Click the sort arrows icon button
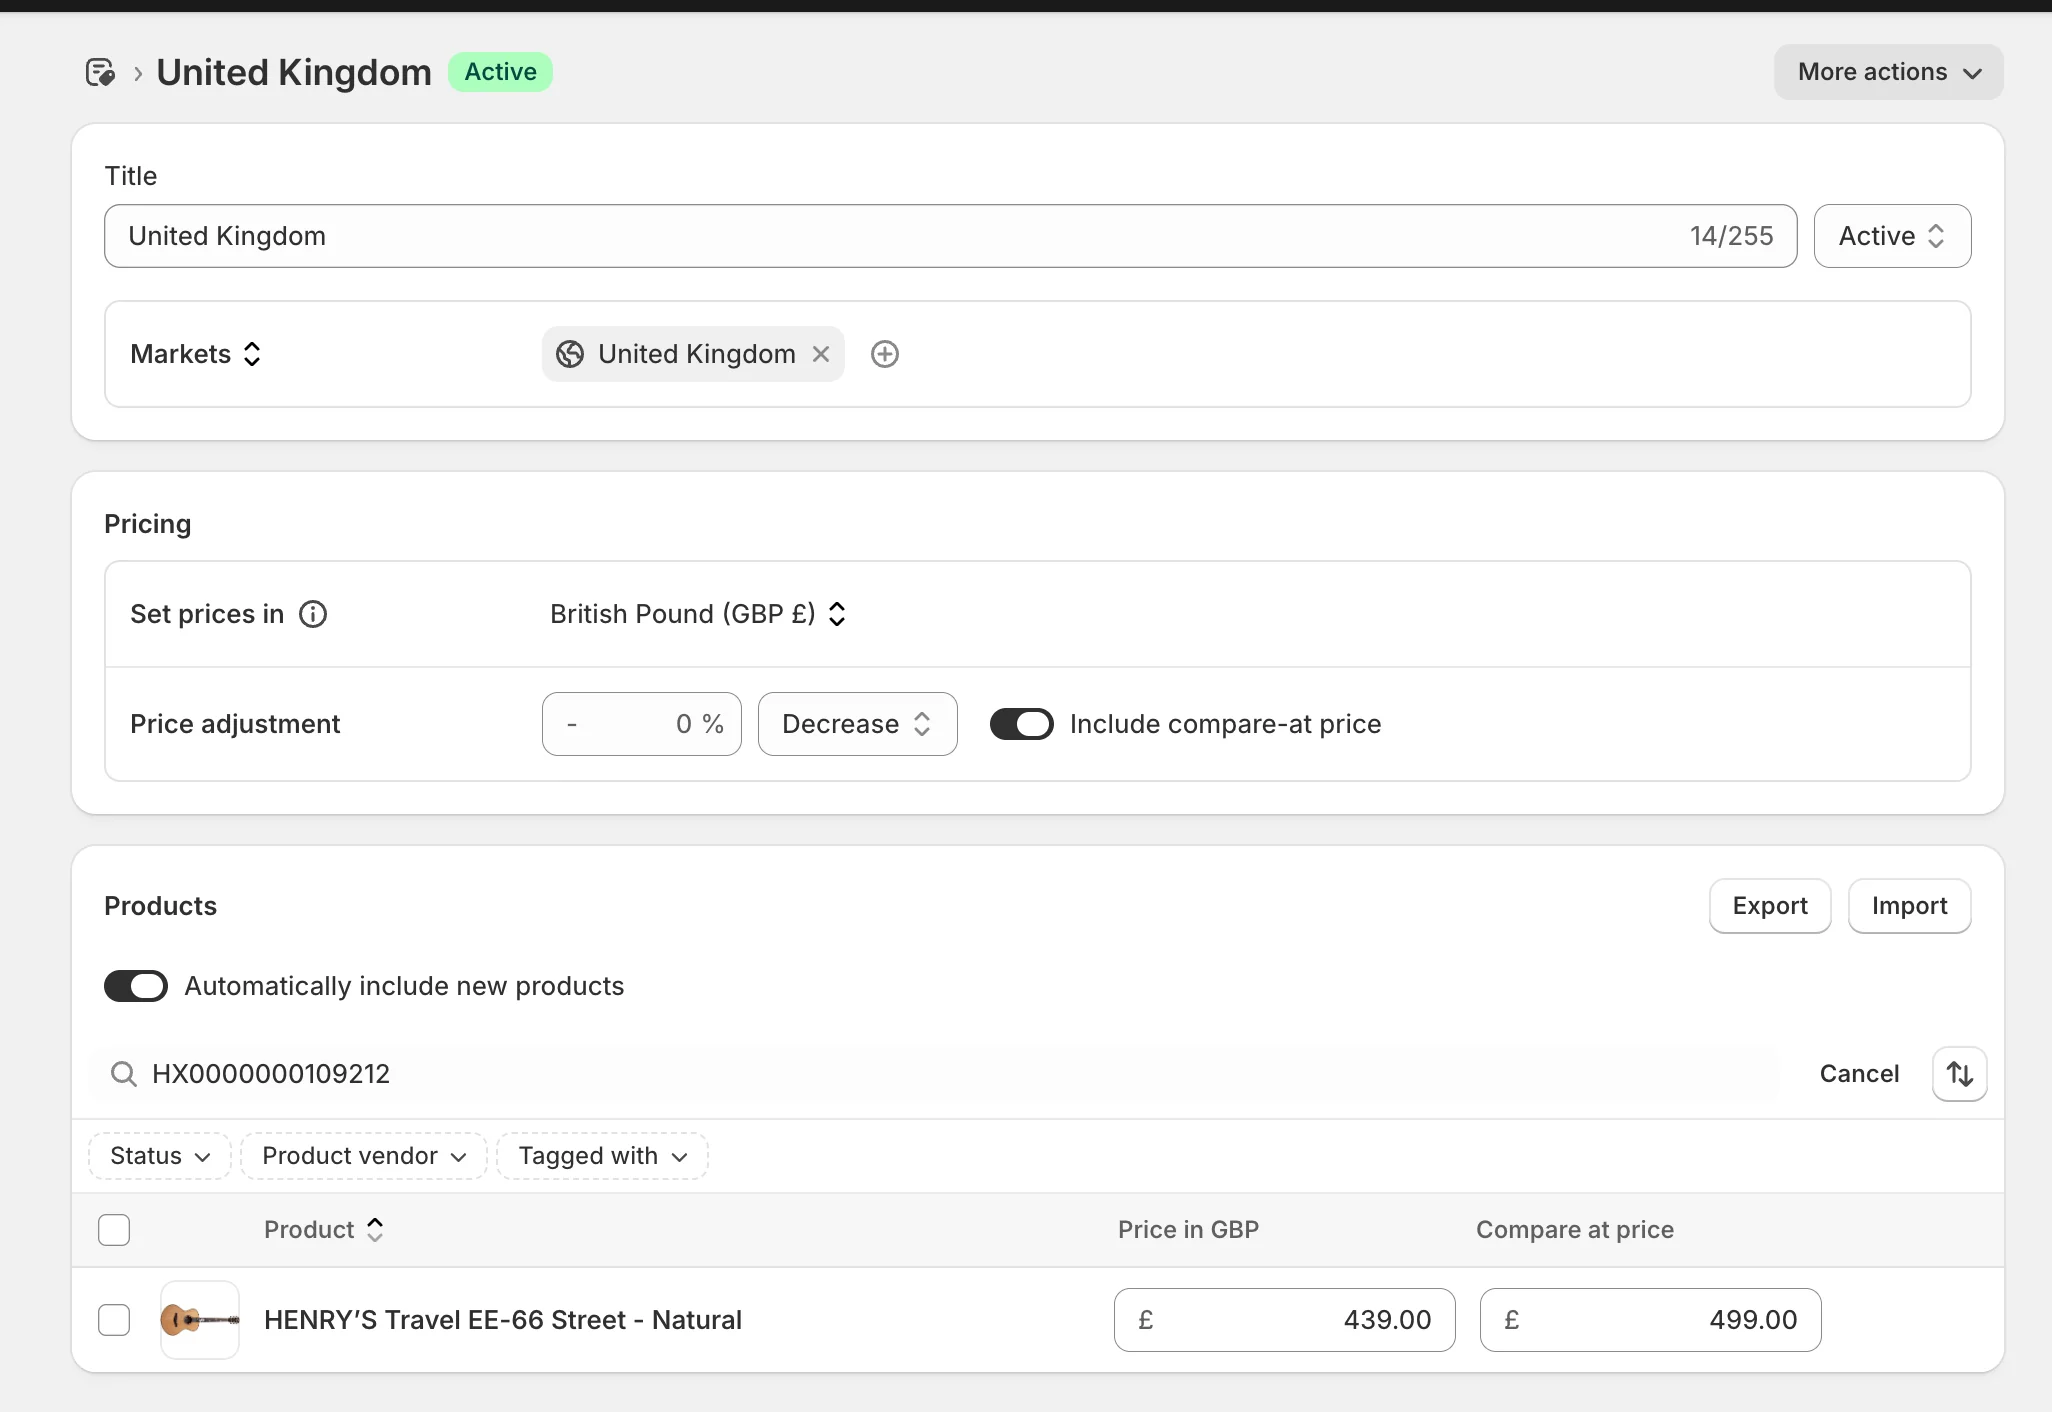 (x=1959, y=1074)
